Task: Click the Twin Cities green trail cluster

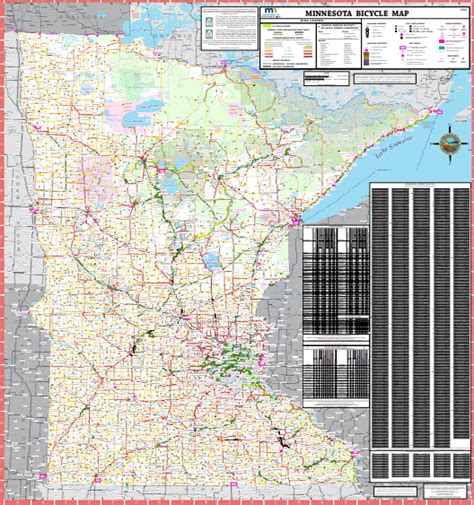Action: click(232, 362)
